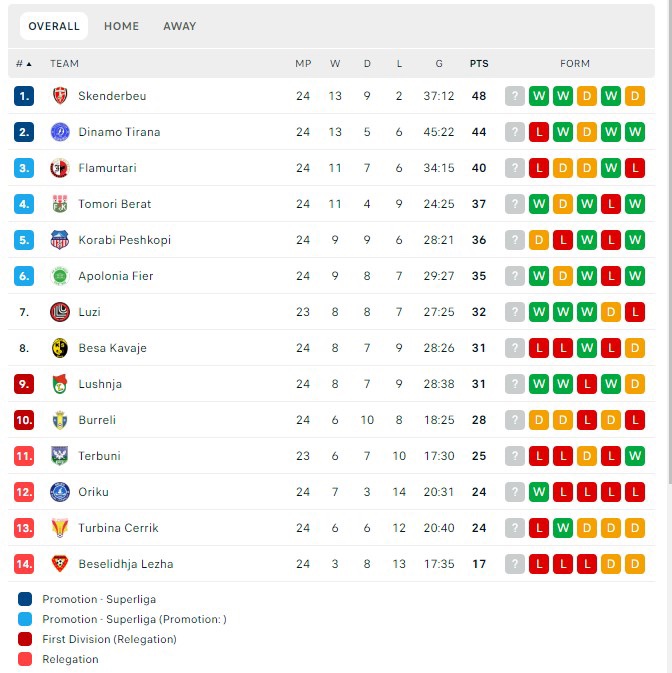Select the OVERALL standings tab
The image size is (672, 673).
[54, 26]
